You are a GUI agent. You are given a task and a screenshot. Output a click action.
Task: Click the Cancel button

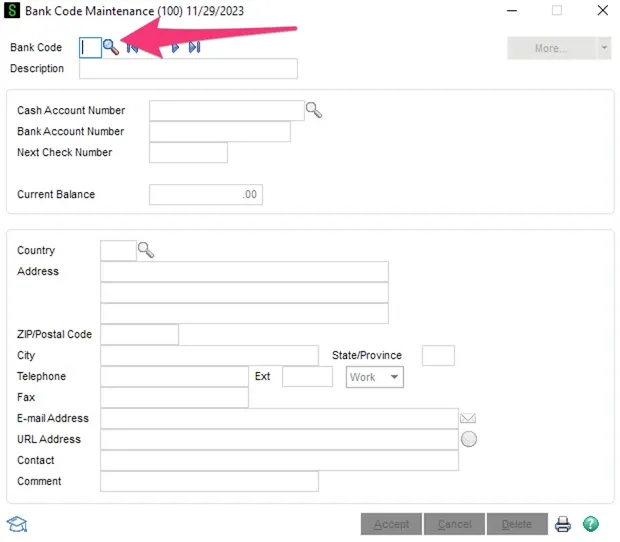tap(454, 524)
